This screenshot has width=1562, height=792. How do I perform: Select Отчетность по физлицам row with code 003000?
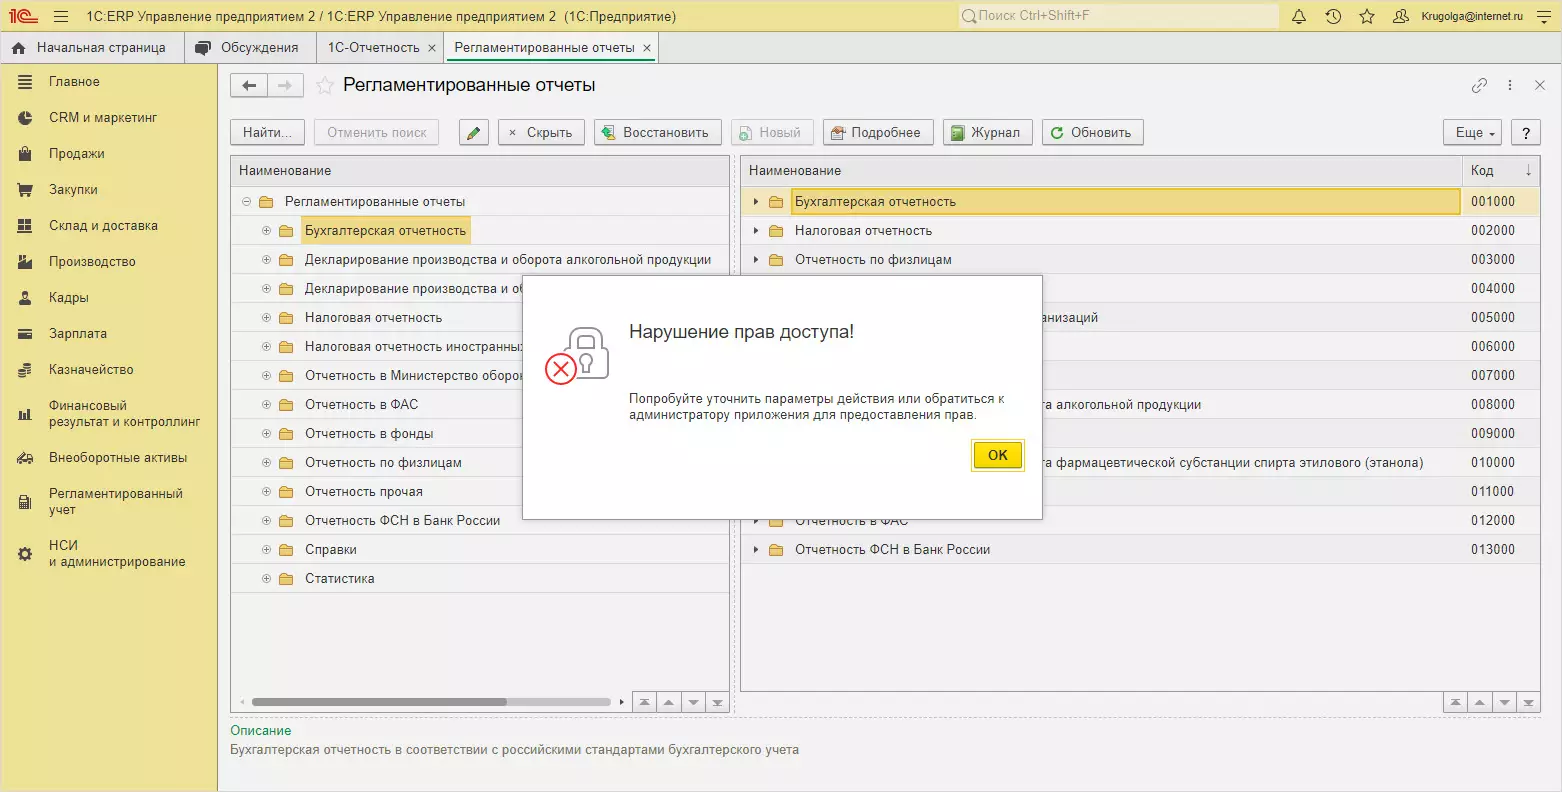(x=1140, y=260)
